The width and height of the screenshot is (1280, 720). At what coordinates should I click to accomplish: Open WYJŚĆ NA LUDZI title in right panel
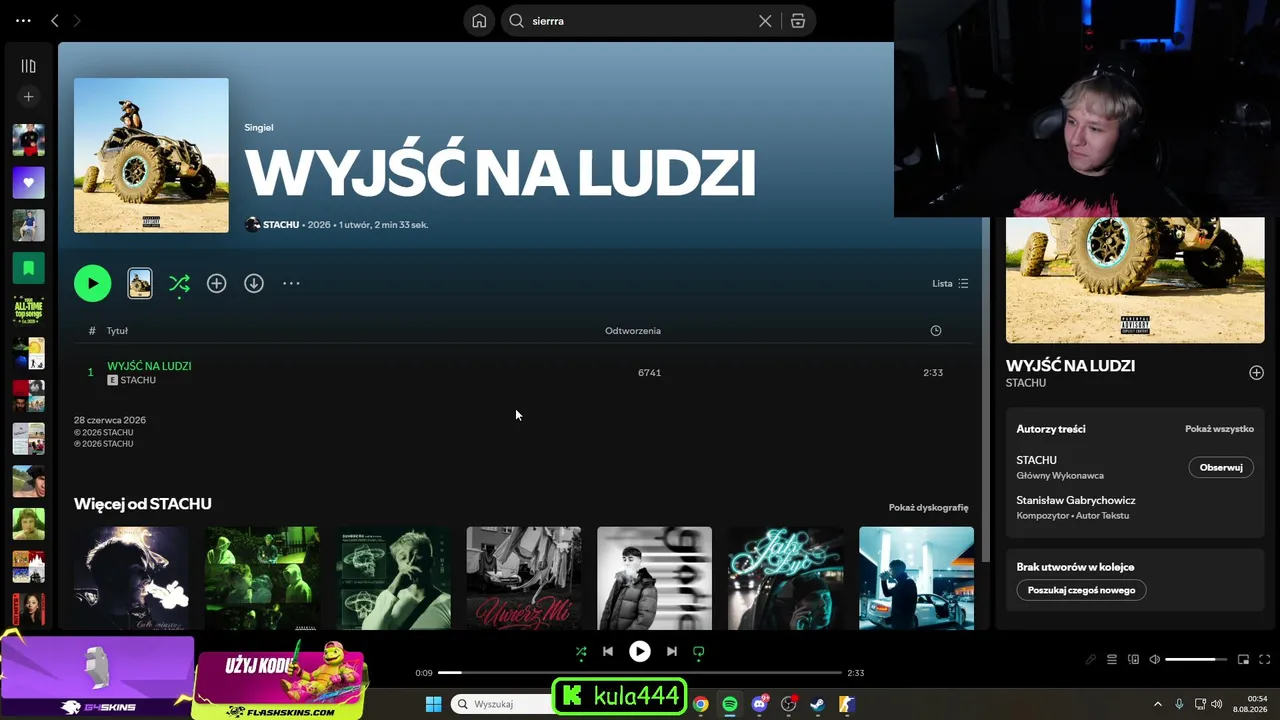click(1070, 366)
